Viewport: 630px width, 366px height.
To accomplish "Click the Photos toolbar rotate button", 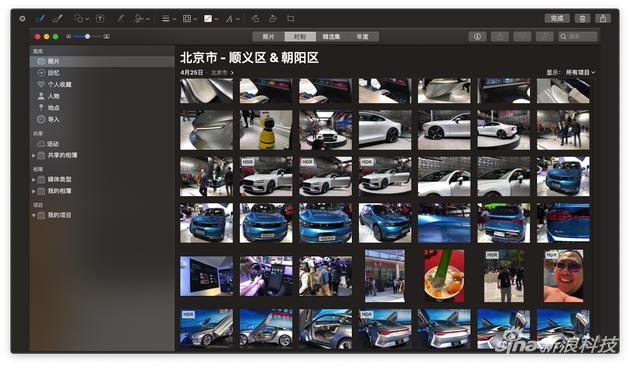I will (x=544, y=37).
